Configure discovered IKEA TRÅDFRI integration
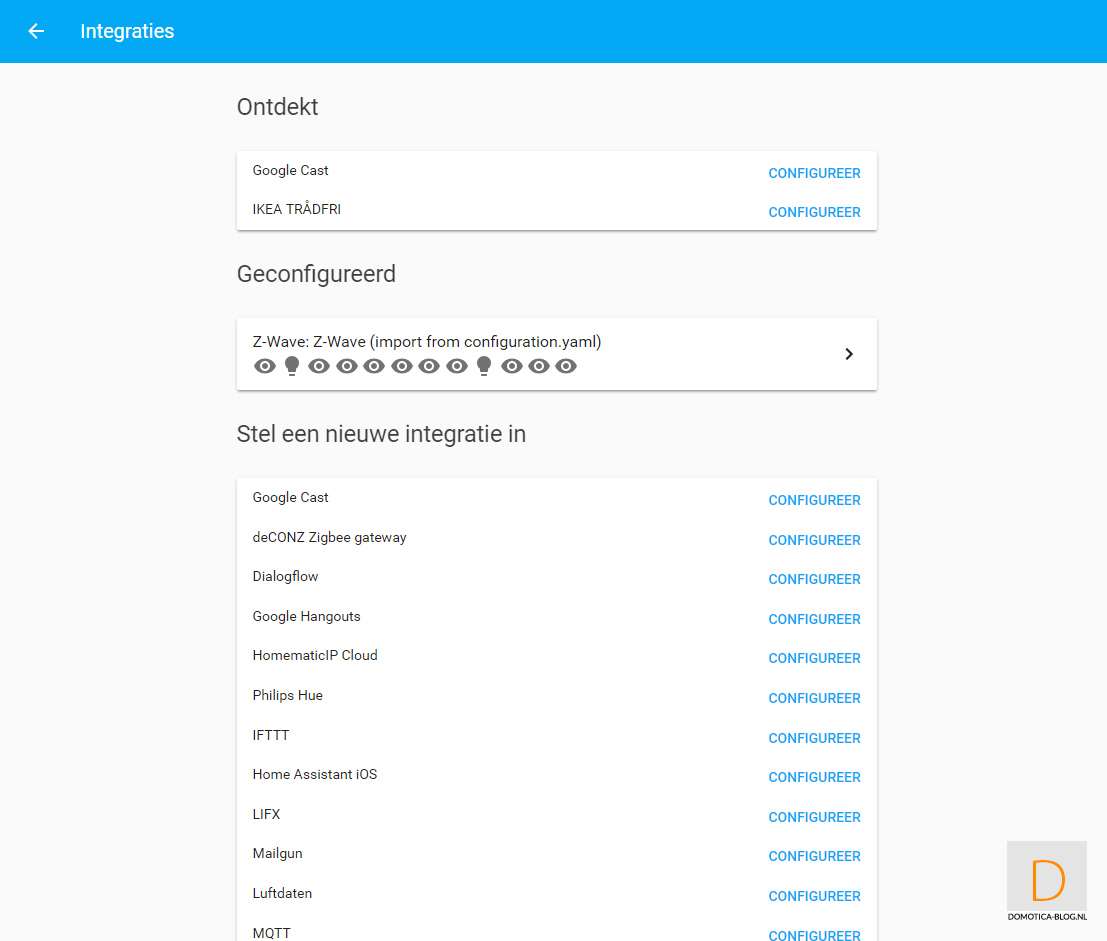This screenshot has height=941, width=1107. [814, 212]
